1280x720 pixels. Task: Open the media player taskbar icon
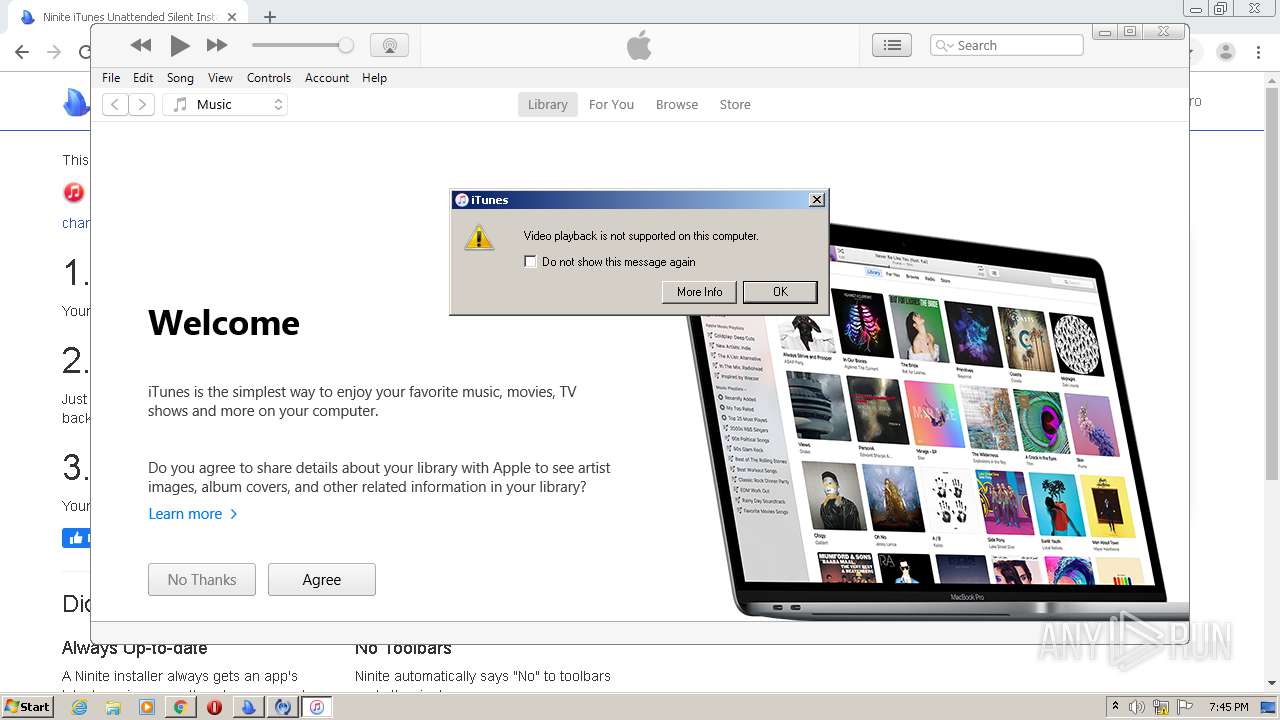coord(147,707)
